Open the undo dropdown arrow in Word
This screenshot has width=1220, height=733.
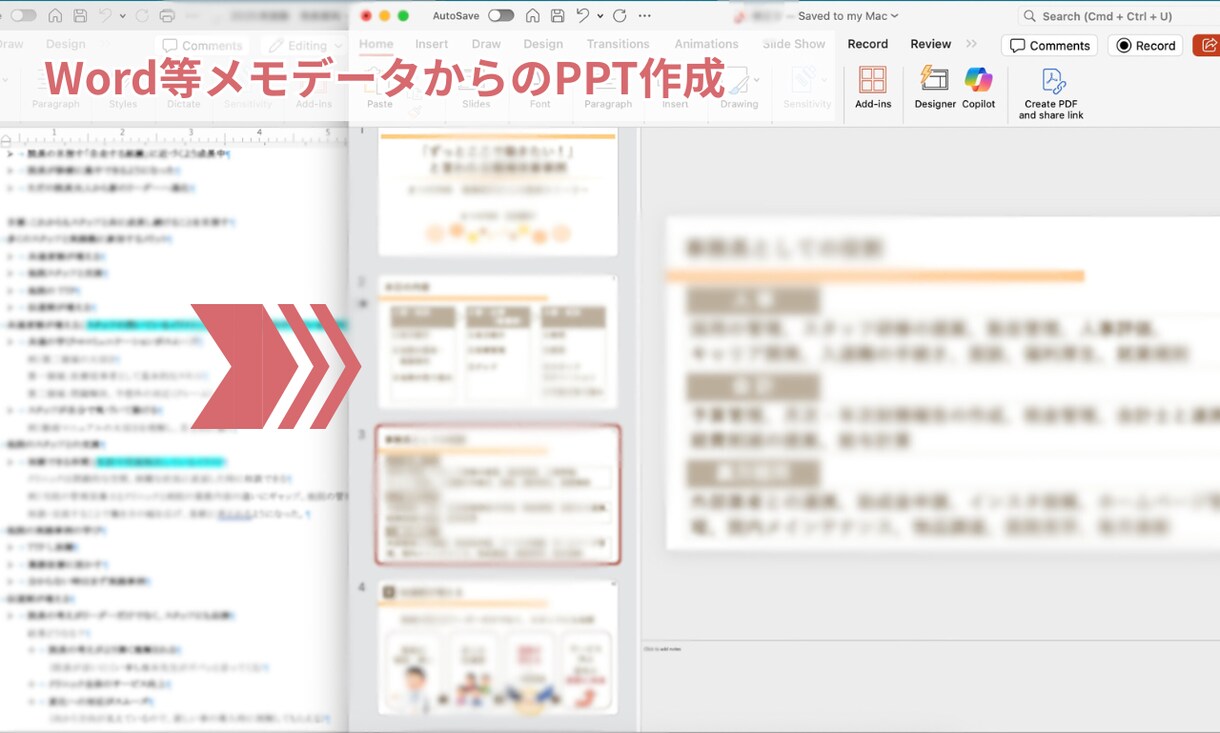point(122,16)
